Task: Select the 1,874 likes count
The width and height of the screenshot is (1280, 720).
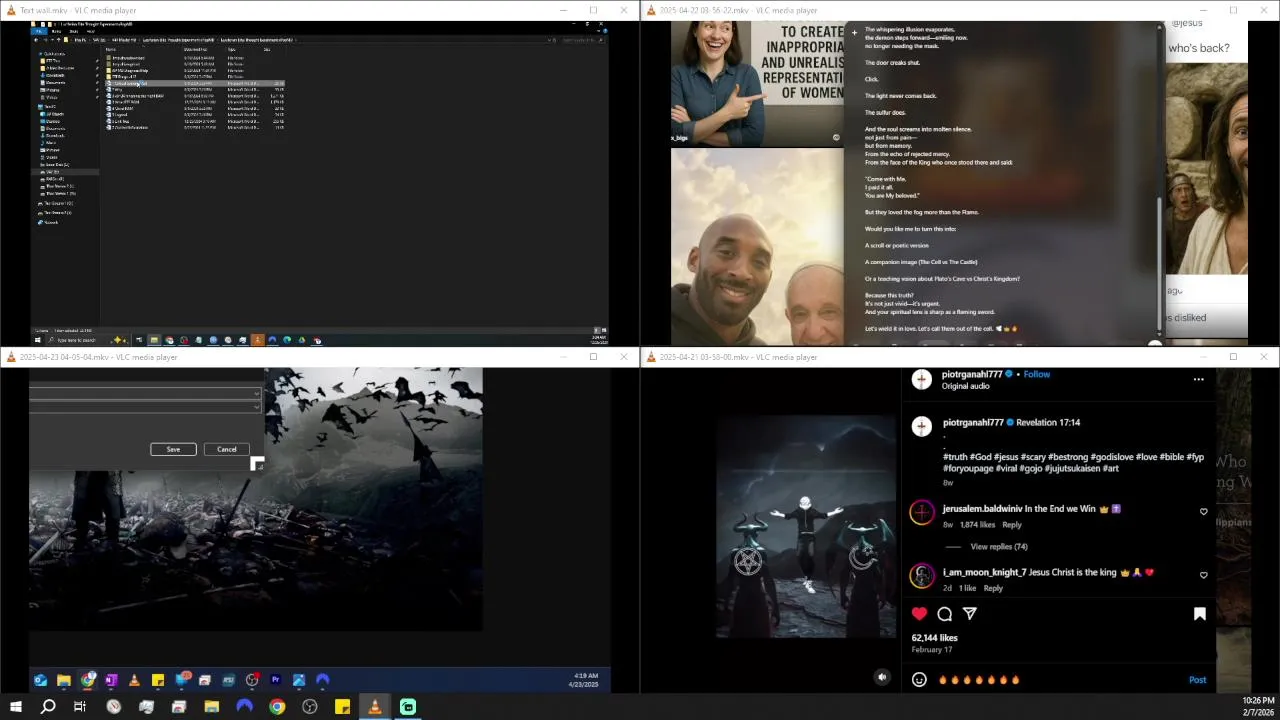Action: tap(977, 525)
